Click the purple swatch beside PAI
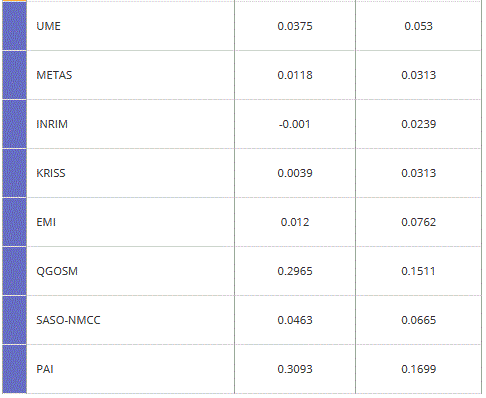This screenshot has width=486, height=398. pos(14,369)
